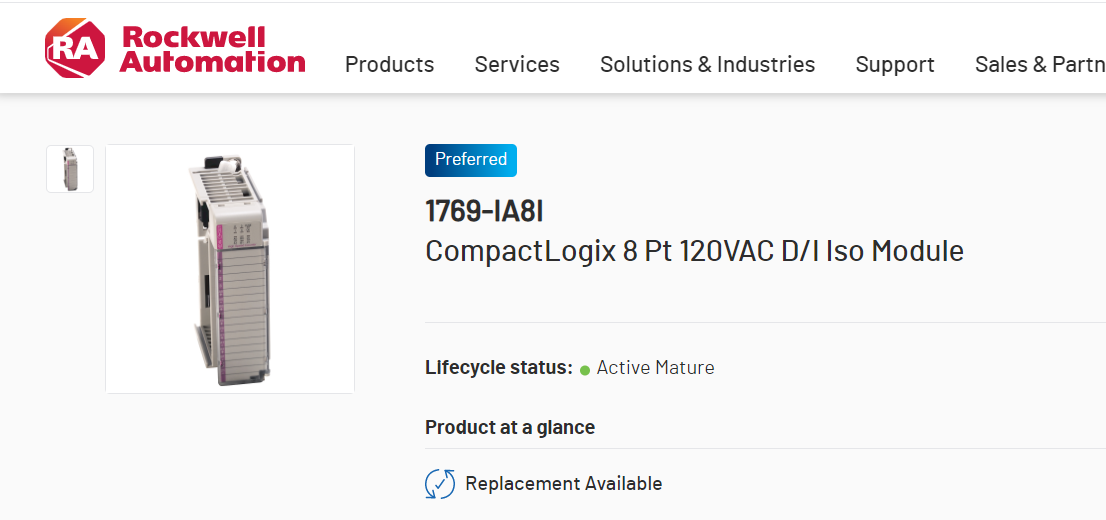
Task: Click the blue Preferred badge
Action: (x=471, y=160)
